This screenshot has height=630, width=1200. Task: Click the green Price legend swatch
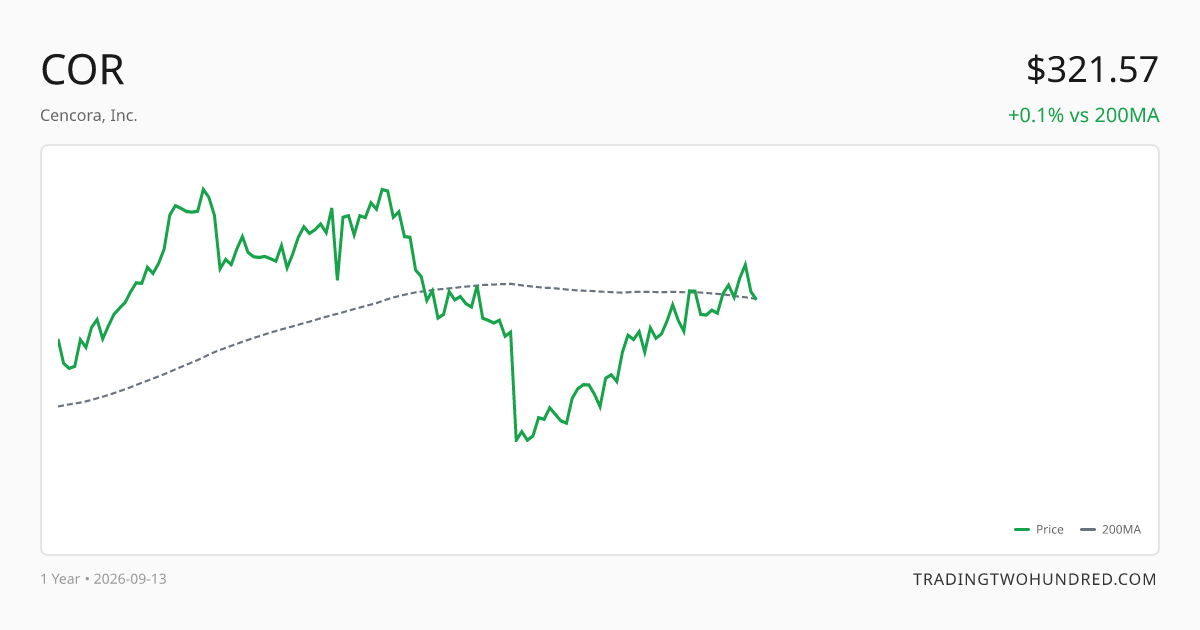(1022, 530)
